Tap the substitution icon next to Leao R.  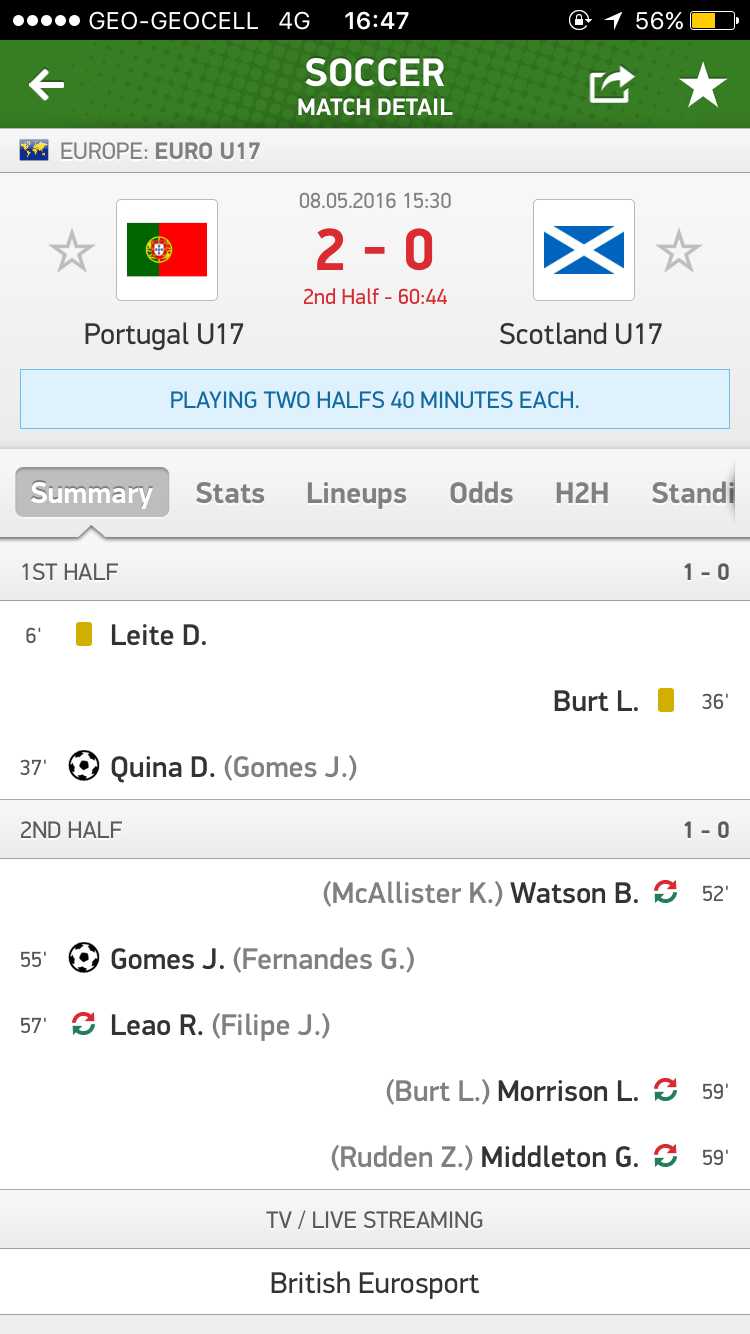(x=84, y=1025)
